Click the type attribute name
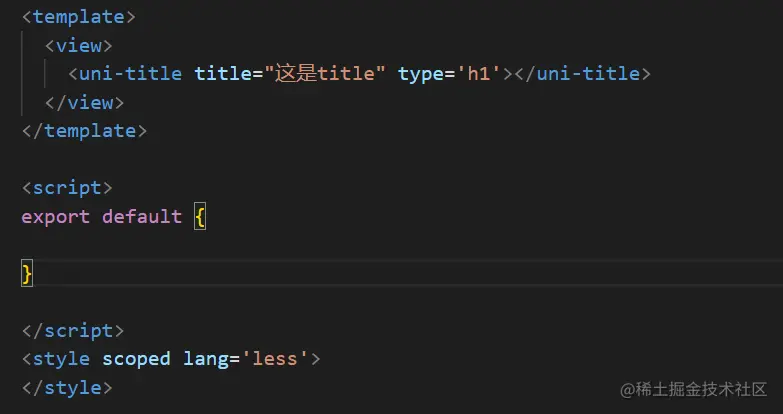783x414 pixels. [420, 75]
